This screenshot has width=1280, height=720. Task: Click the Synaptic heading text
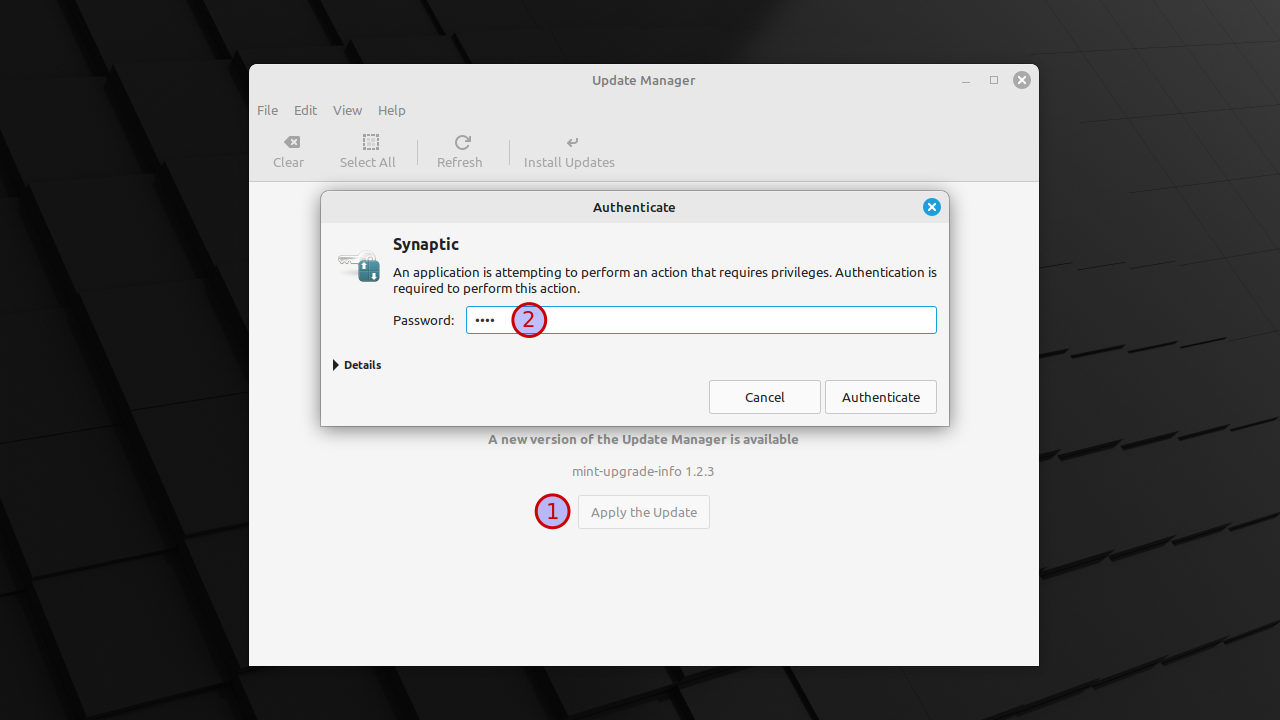[426, 244]
